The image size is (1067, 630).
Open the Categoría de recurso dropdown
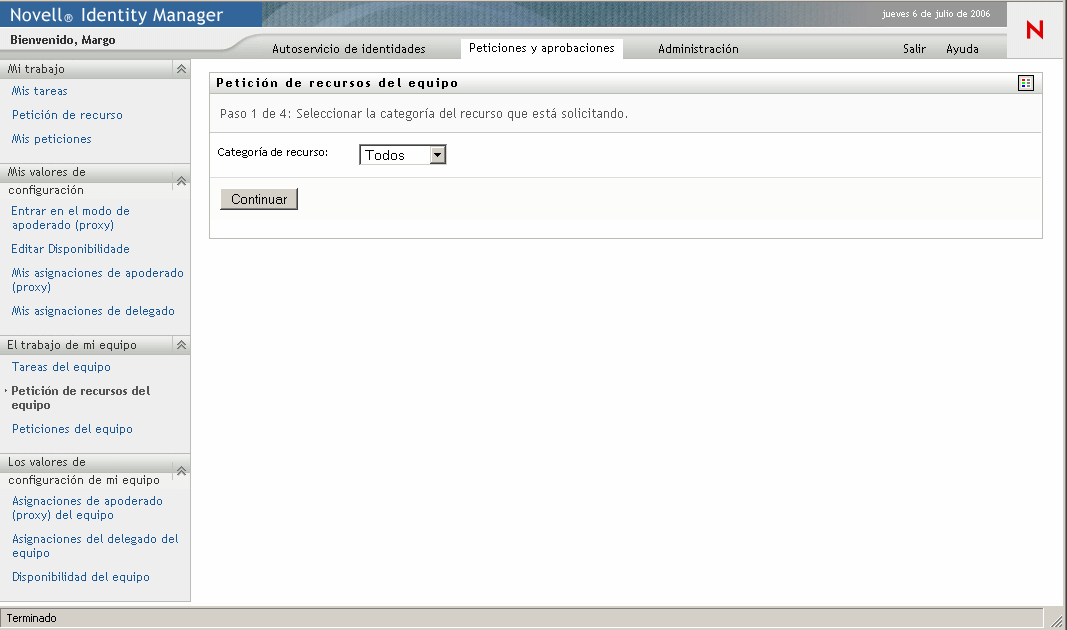pyautogui.click(x=402, y=155)
